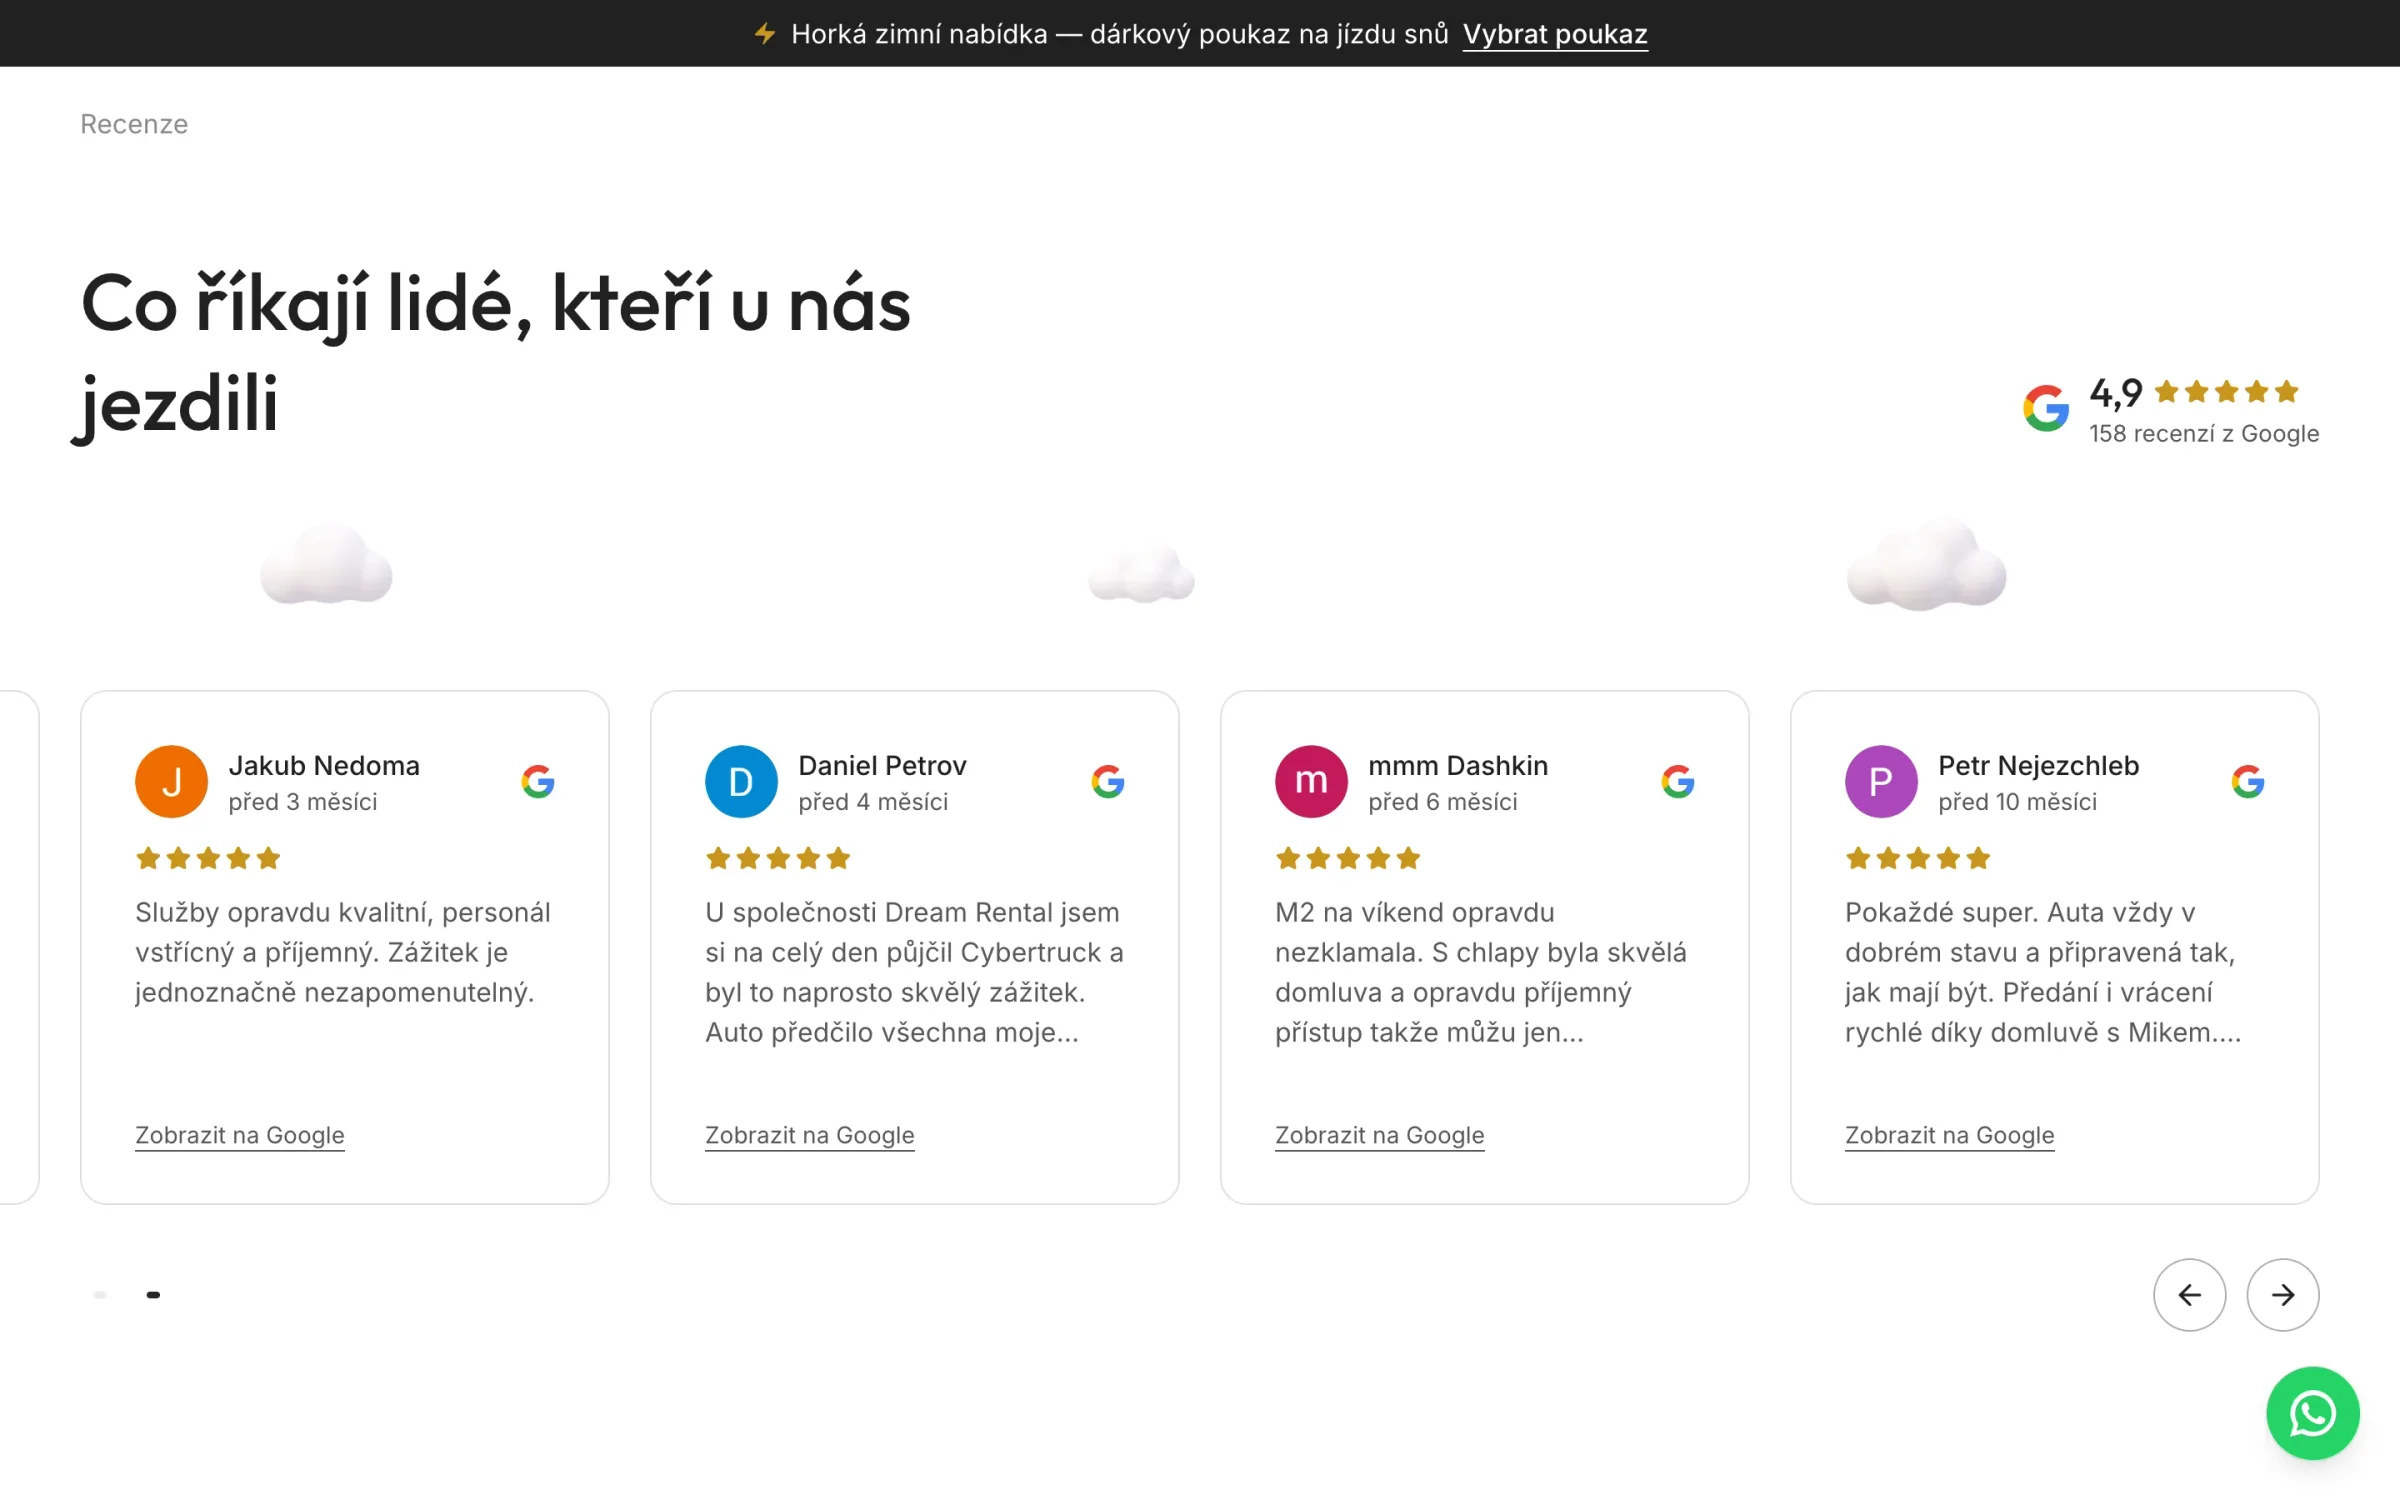
Task: Click the před 10 měsíci timestamp
Action: tap(2018, 802)
